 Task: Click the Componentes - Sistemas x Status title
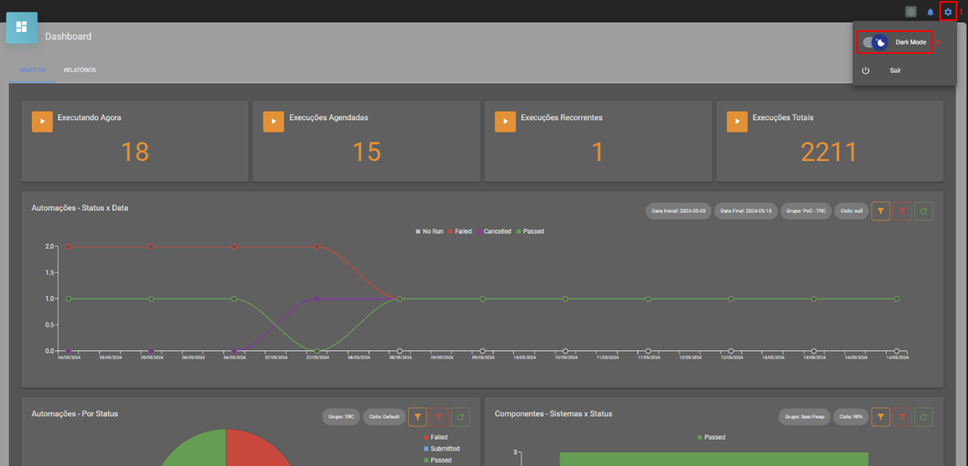[554, 414]
